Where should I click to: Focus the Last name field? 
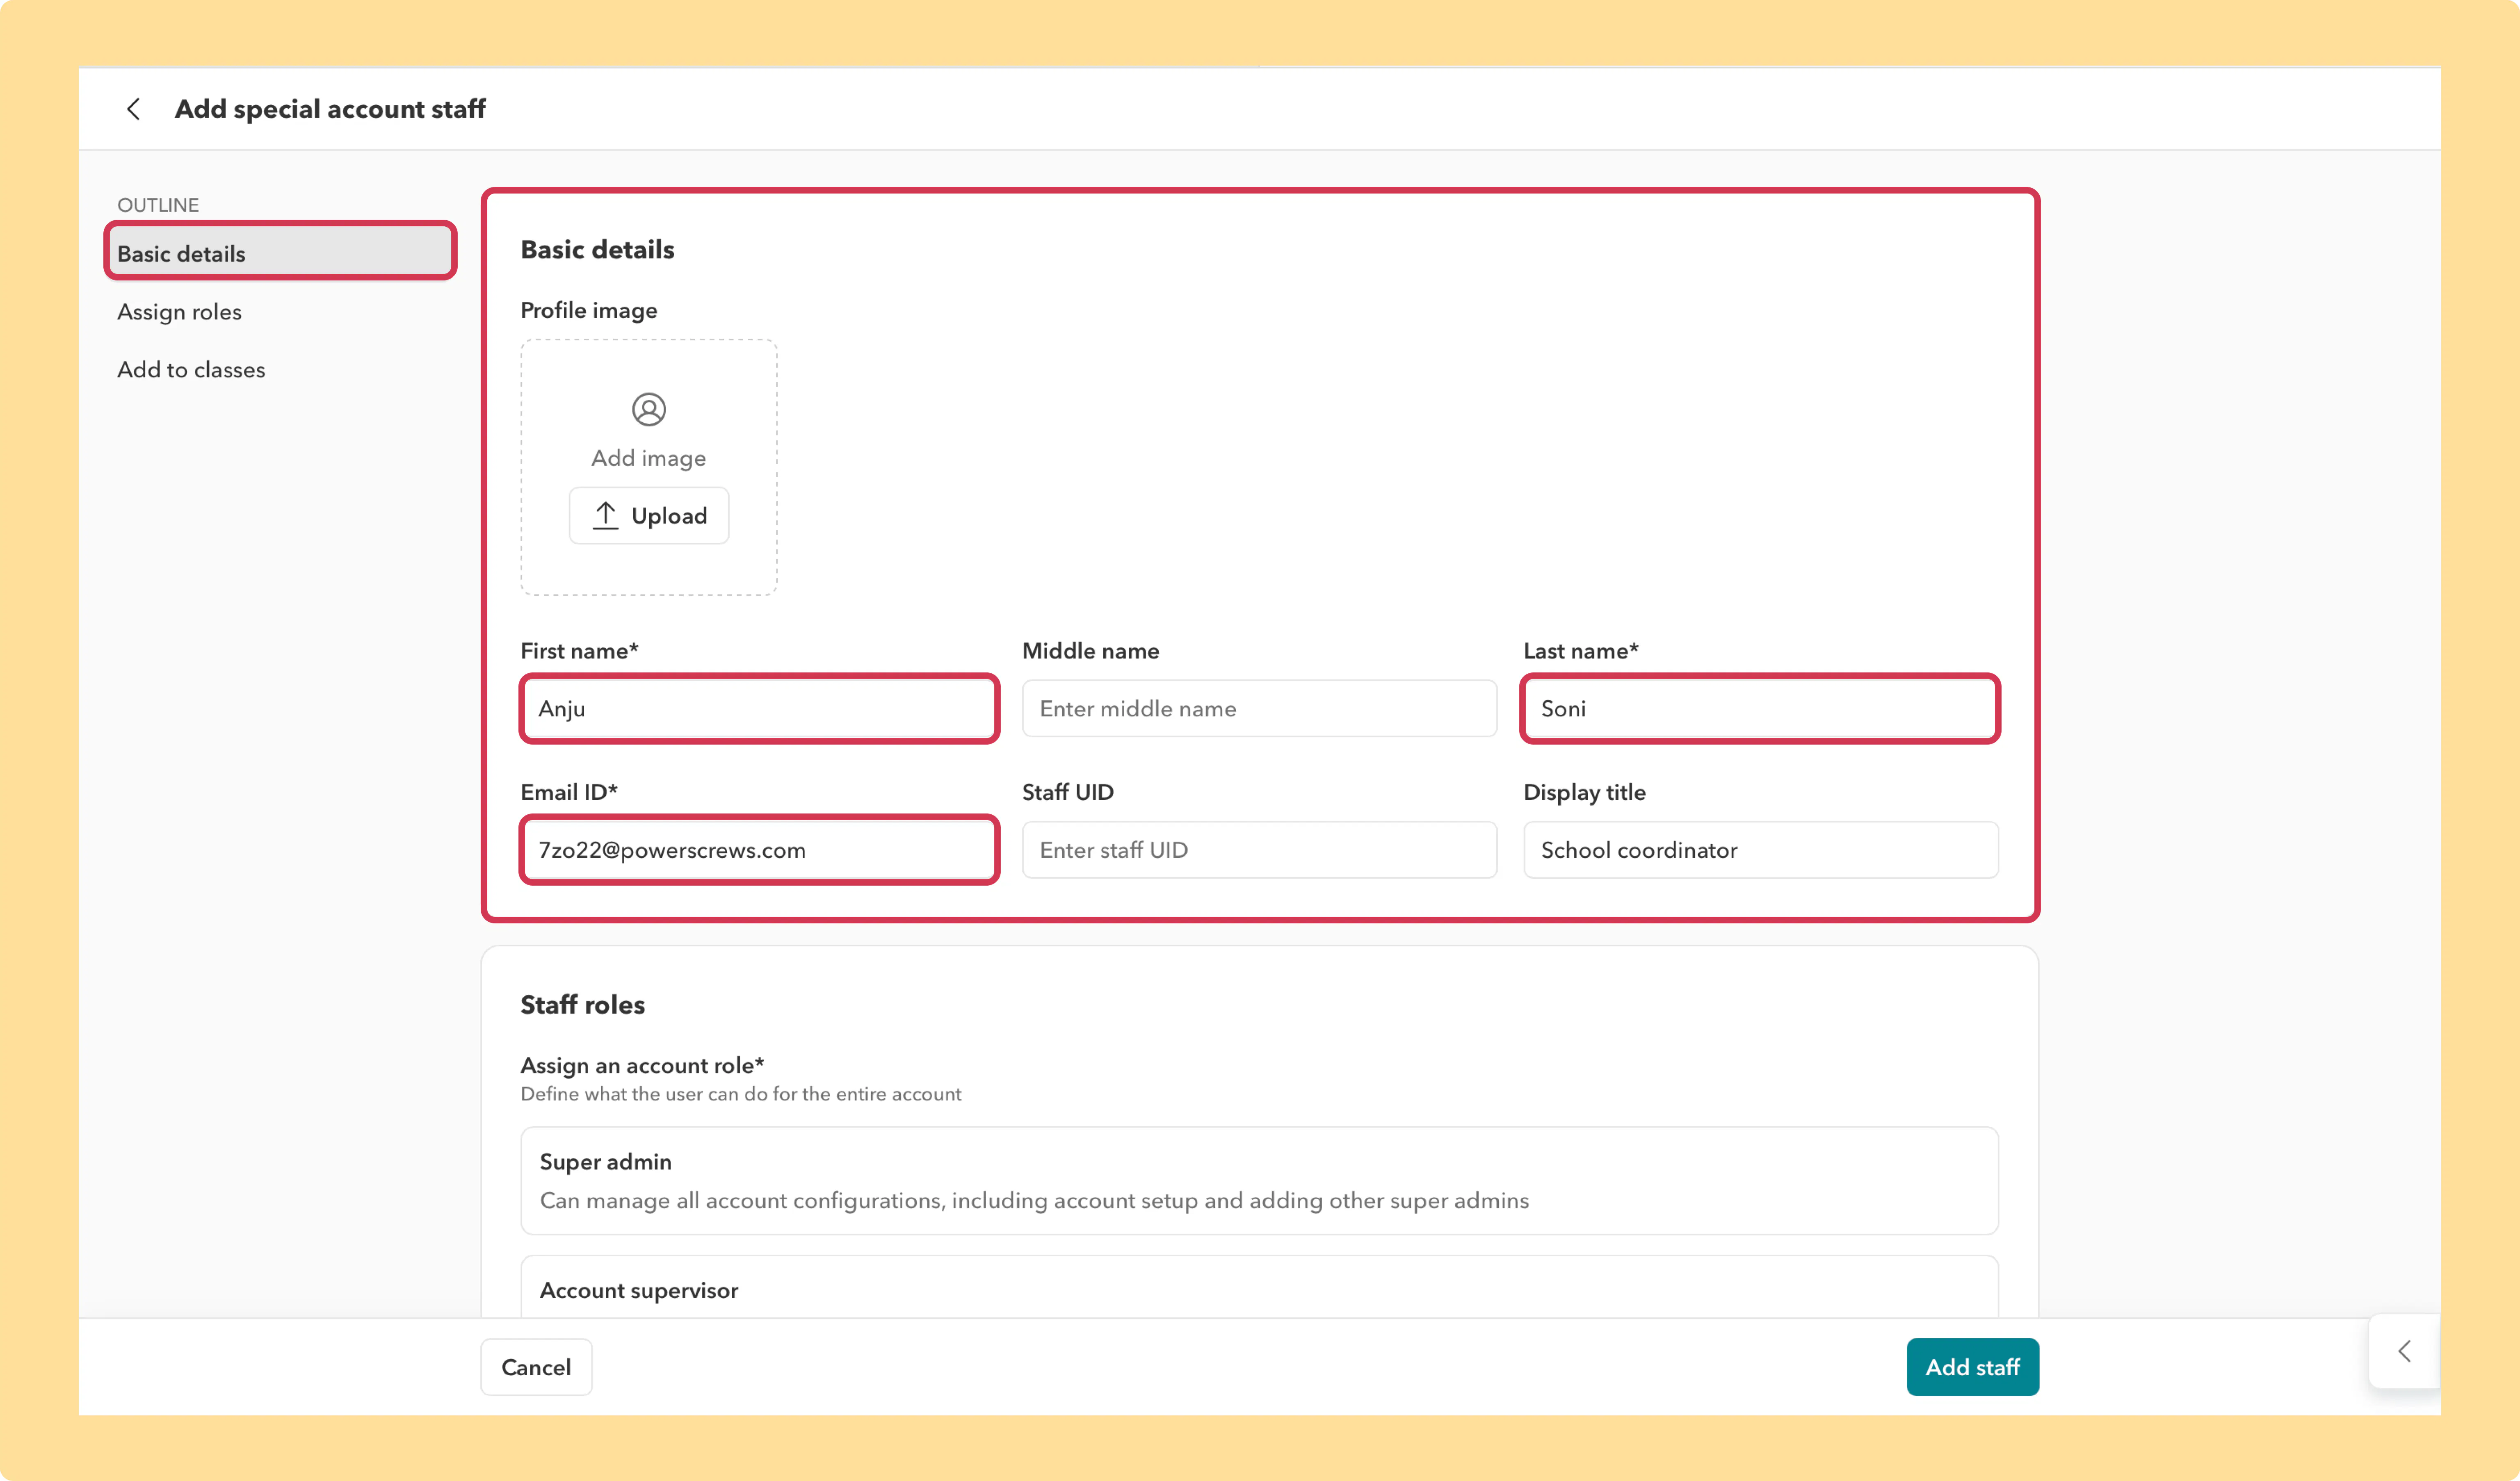click(x=1760, y=709)
